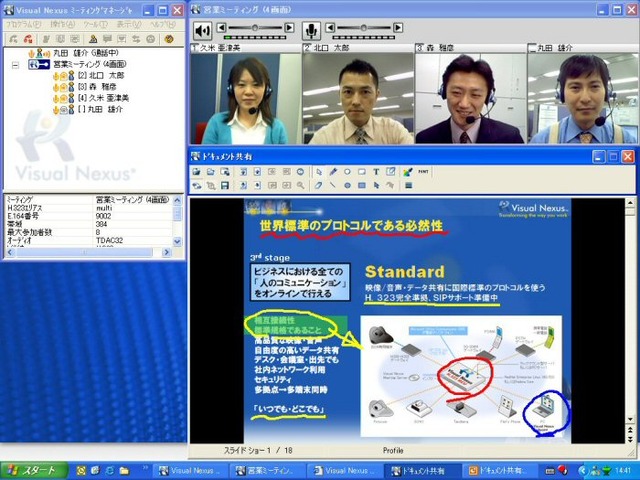The height and width of the screenshot is (480, 640).
Task: Click E.164番号 value 9002 in properties
Action: pyautogui.click(x=103, y=216)
